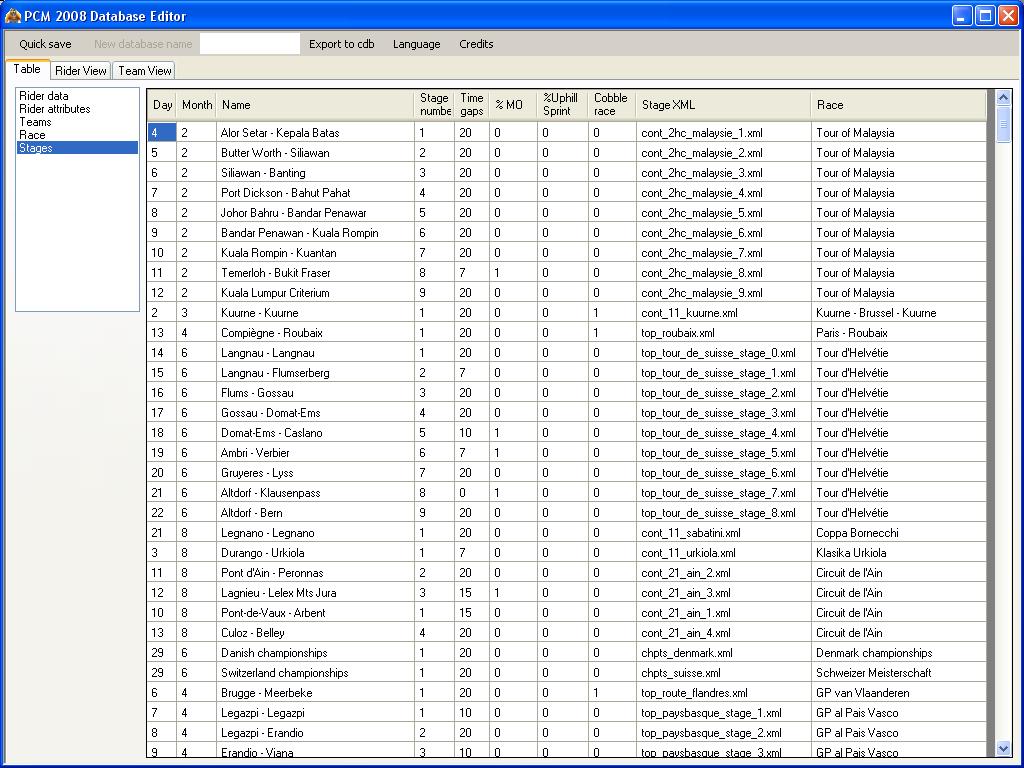Open Export to cdb option
This screenshot has width=1024, height=768.
(x=341, y=44)
